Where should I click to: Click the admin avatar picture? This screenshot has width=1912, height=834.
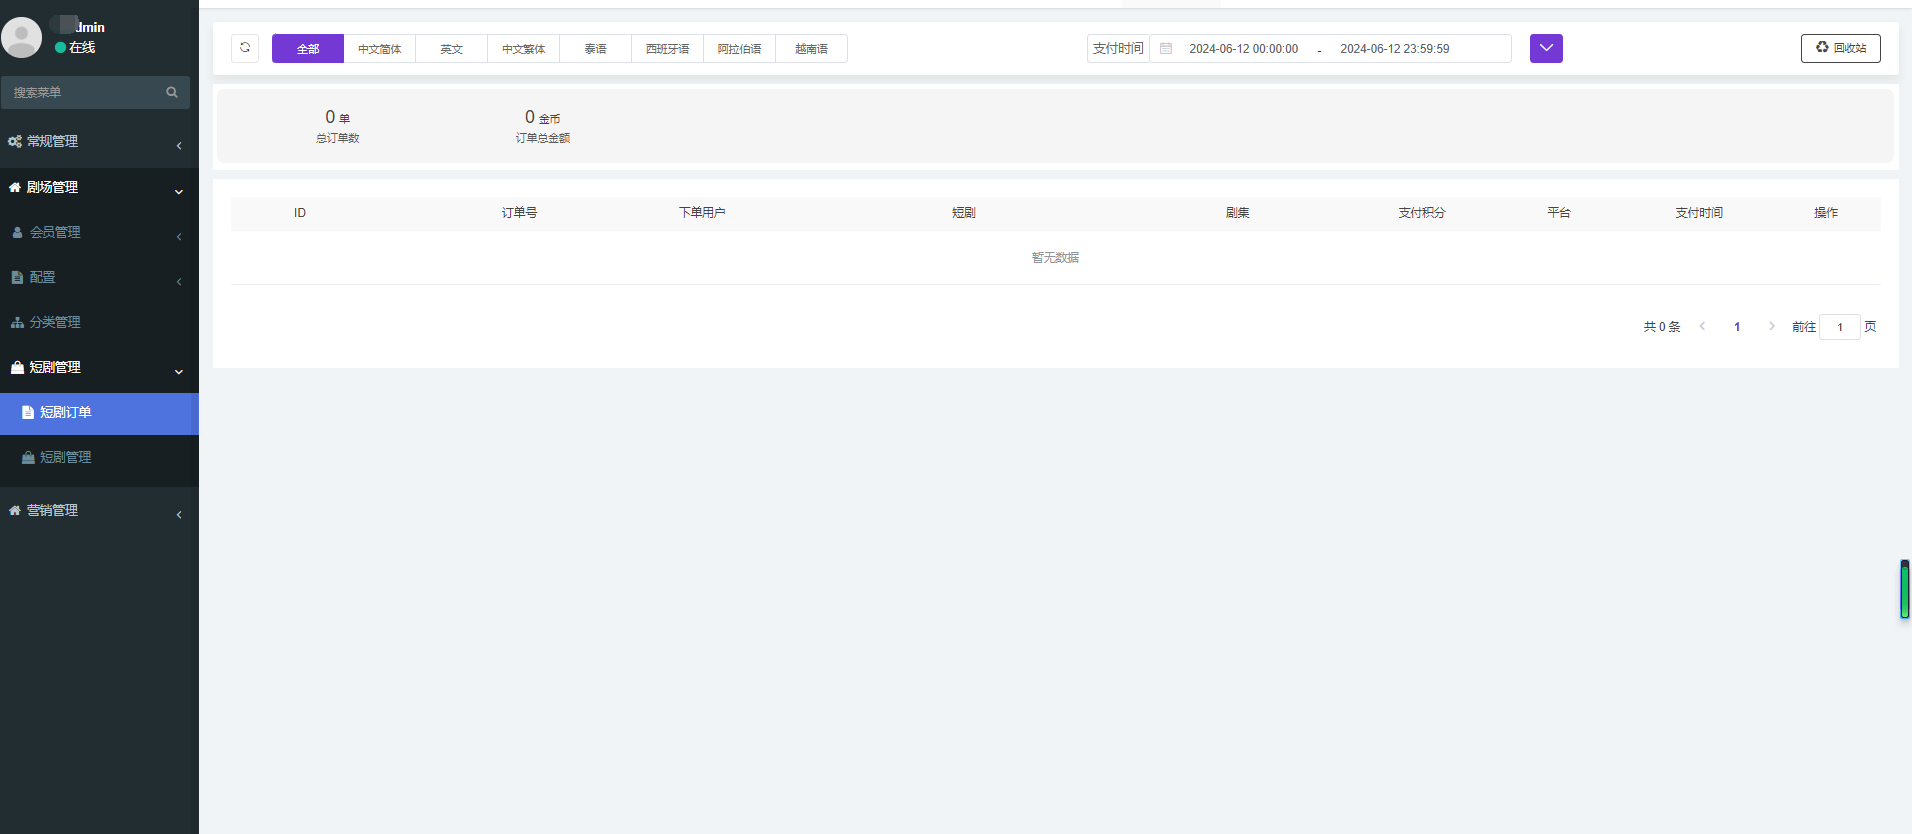(22, 37)
